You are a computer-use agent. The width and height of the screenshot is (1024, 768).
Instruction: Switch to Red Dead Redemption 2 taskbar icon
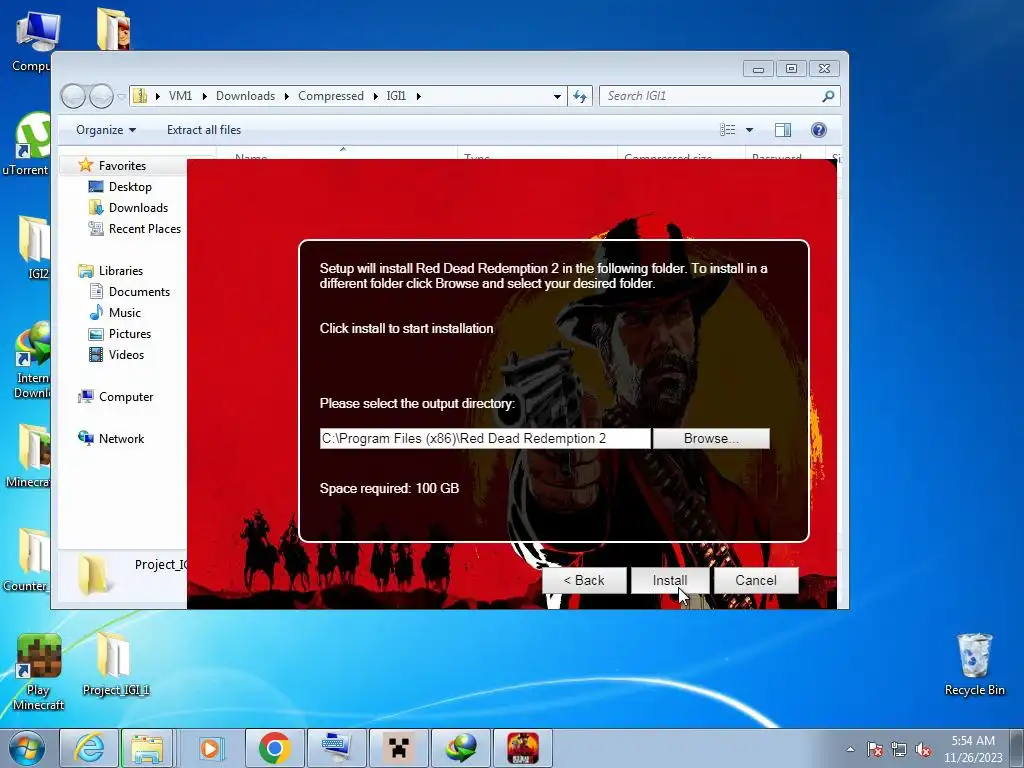pyautogui.click(x=522, y=748)
